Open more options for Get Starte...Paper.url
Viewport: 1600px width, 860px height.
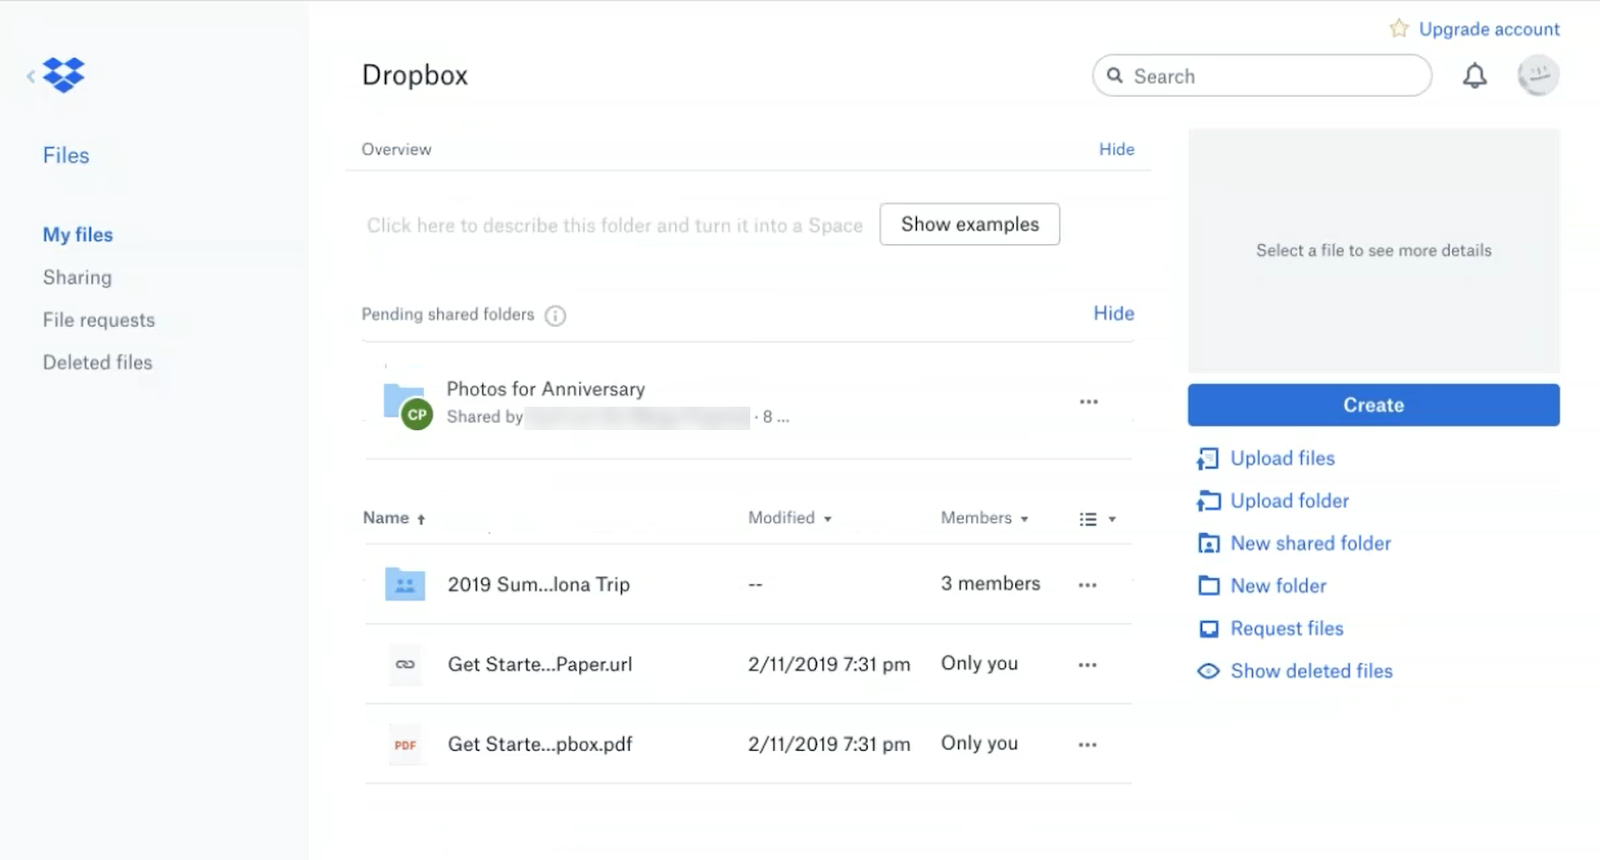coord(1088,665)
